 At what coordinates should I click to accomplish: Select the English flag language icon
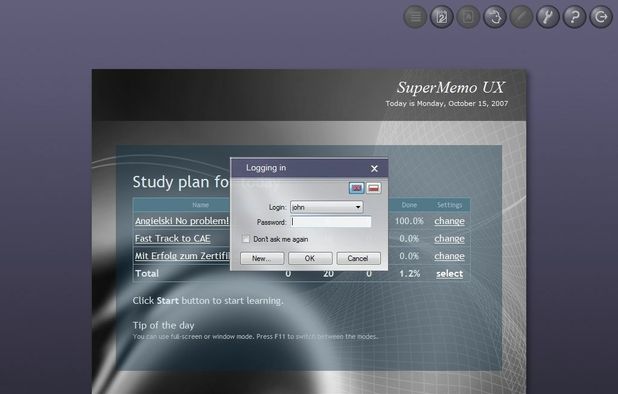tap(357, 188)
